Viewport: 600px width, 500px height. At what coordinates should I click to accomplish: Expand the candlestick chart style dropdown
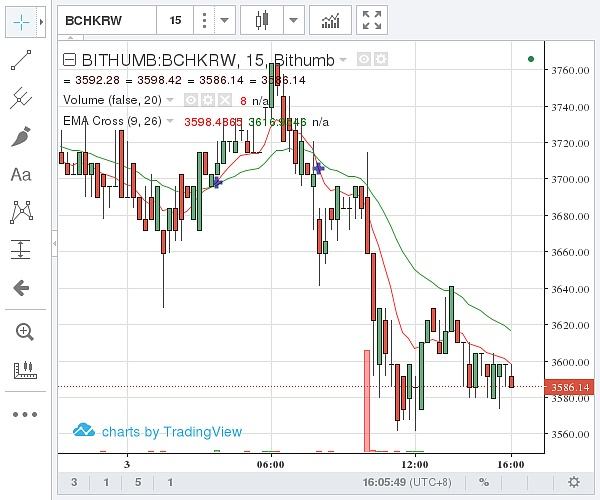click(x=293, y=19)
